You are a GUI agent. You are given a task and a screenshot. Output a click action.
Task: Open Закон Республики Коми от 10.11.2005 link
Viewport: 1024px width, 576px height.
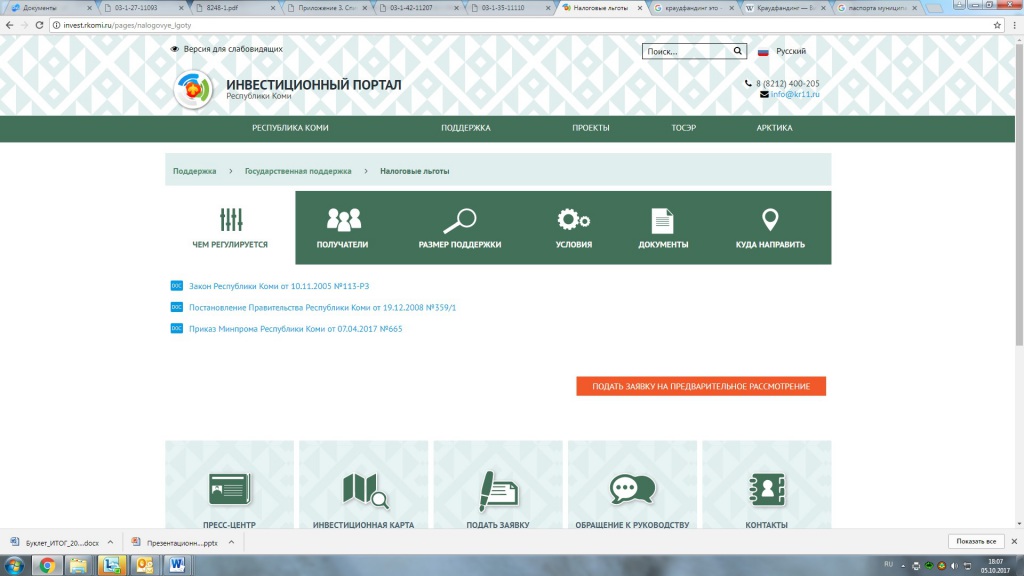[x=279, y=286]
